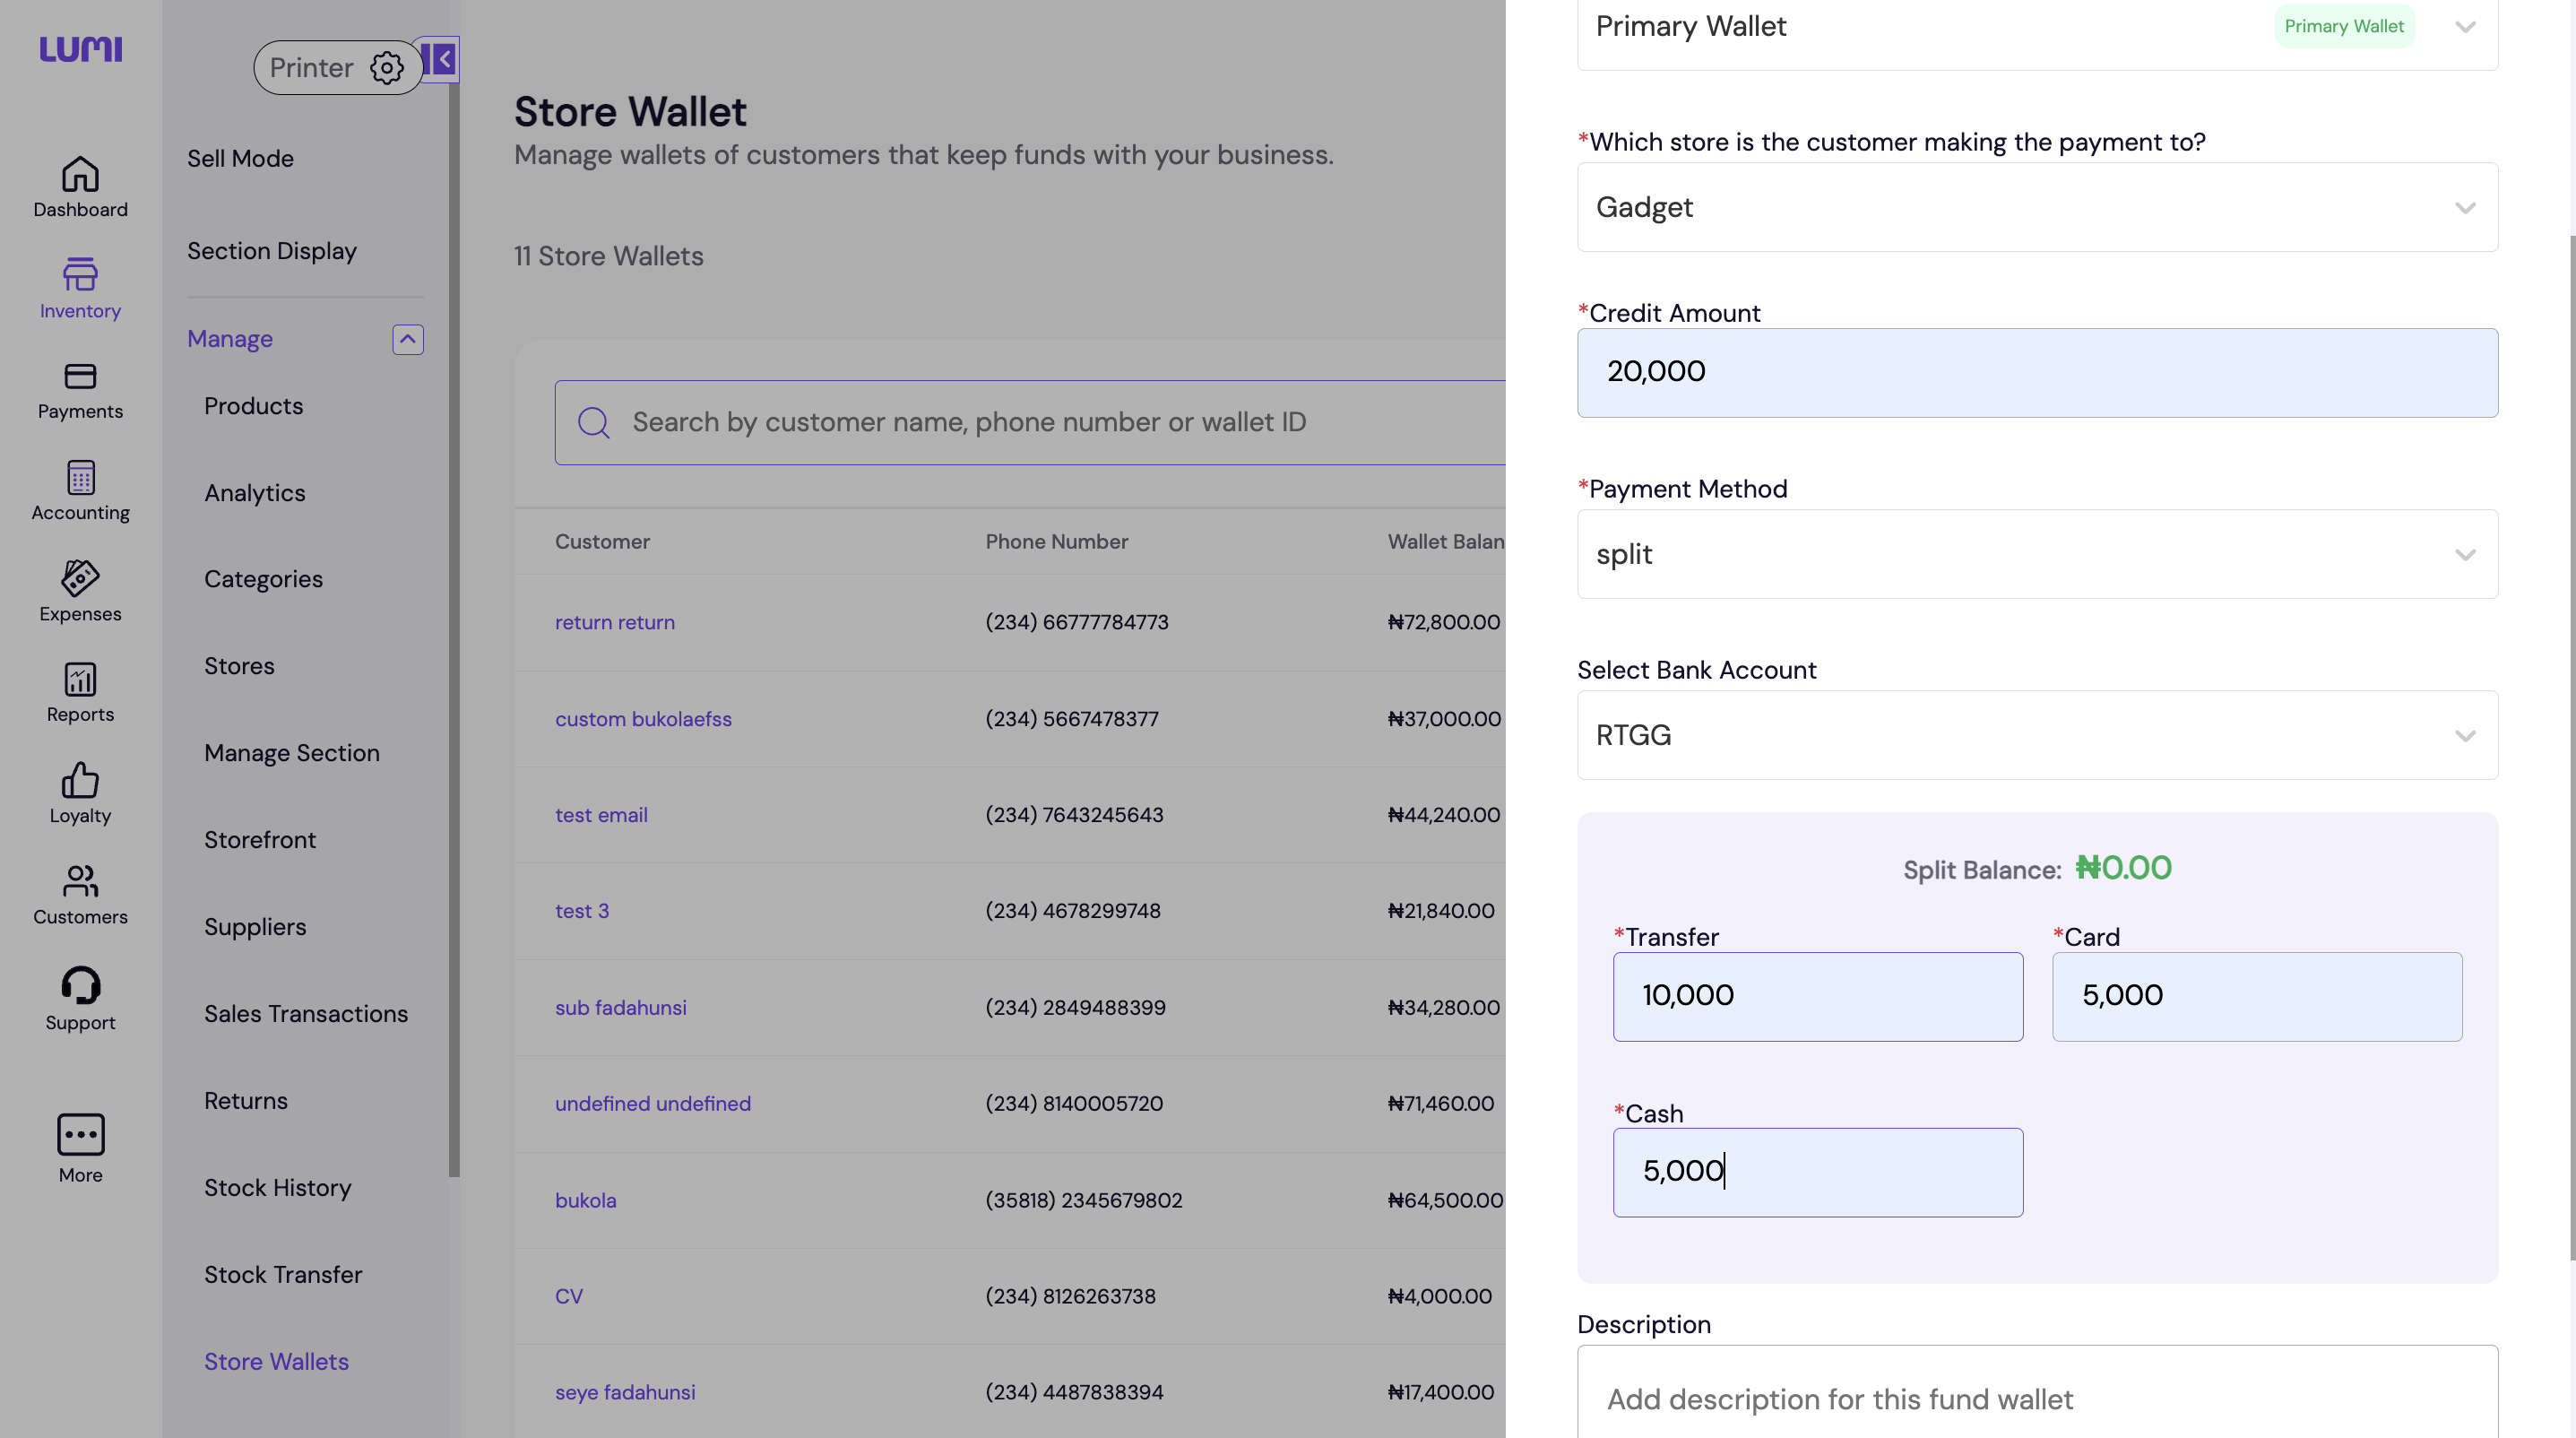Image resolution: width=2576 pixels, height=1438 pixels.
Task: Open the Dashboard home icon
Action: click(x=80, y=175)
